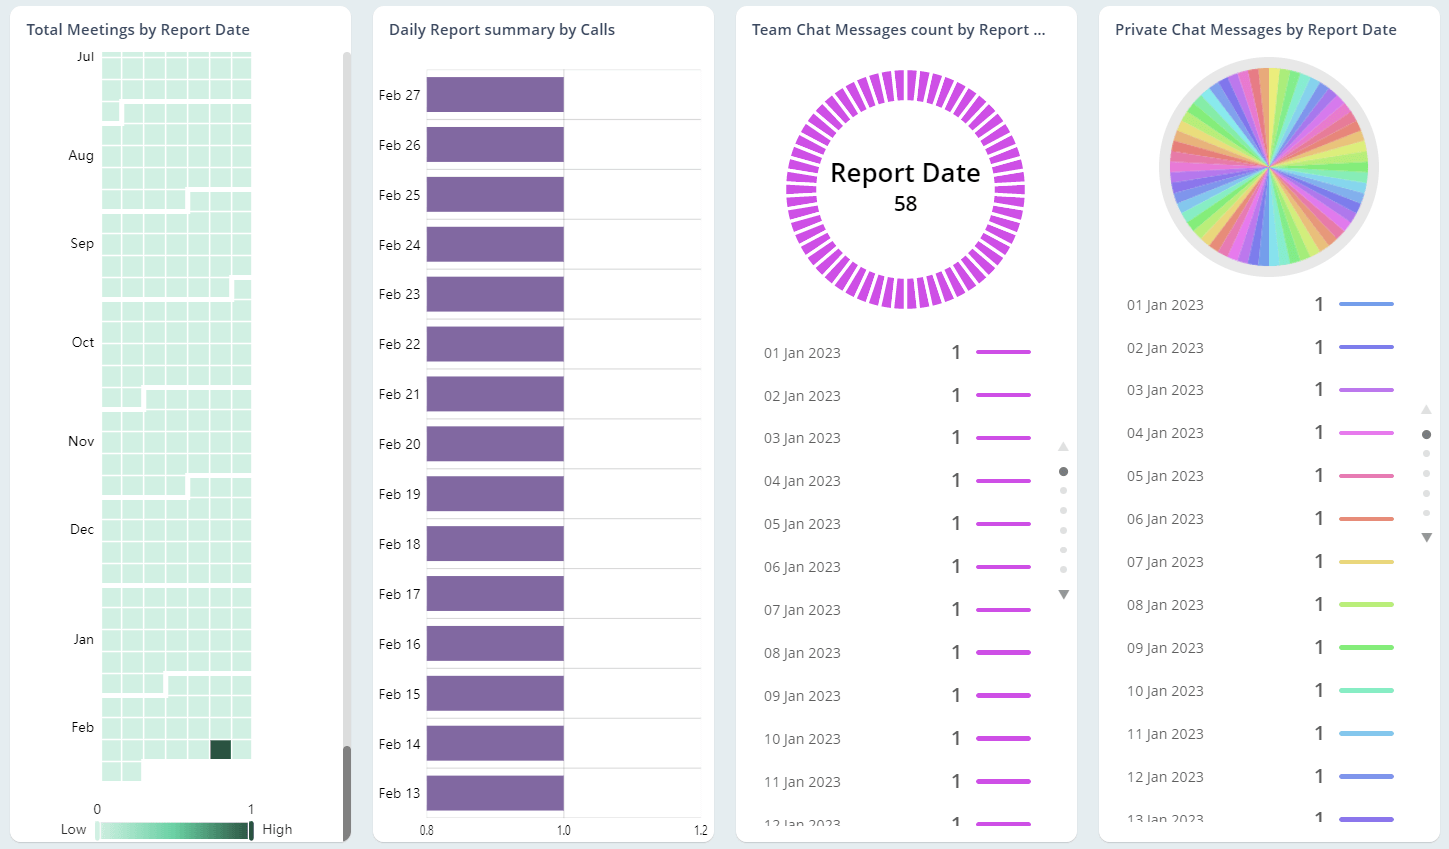Click the up triangle above Team Chat legend dots

tap(1063, 447)
